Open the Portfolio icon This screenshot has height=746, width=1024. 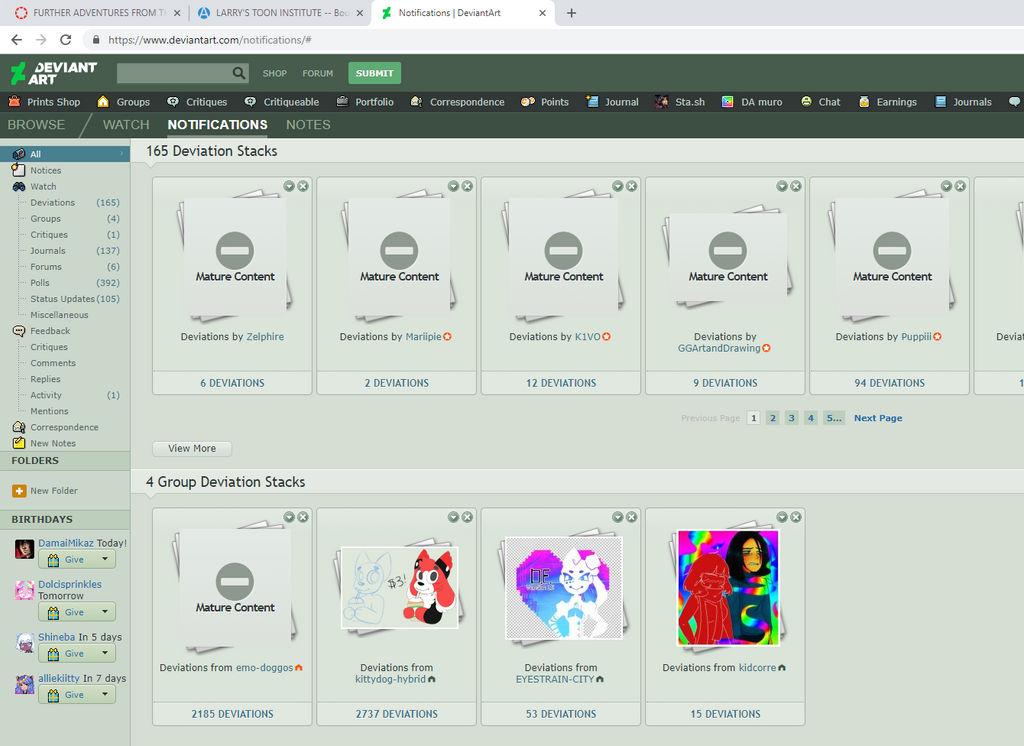(342, 101)
